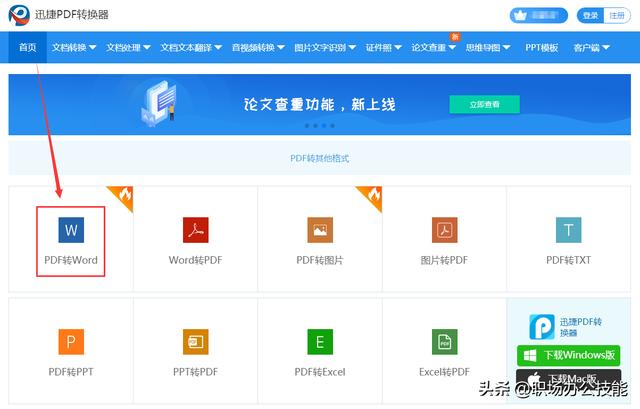Expand the 文档文本翻译 dropdown menu
This screenshot has width=640, height=409.
point(191,47)
